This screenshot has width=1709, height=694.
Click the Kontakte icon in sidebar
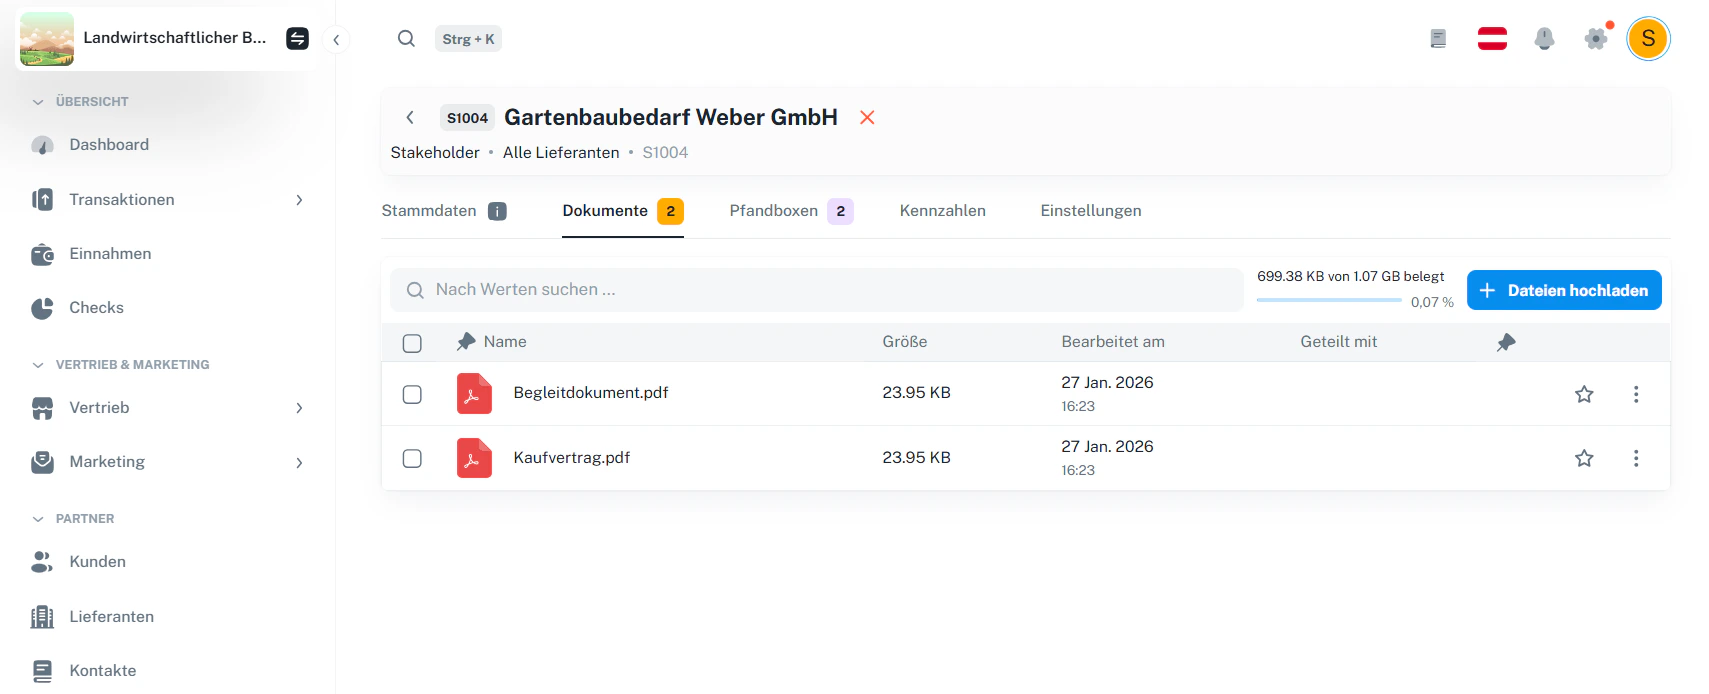pos(42,671)
